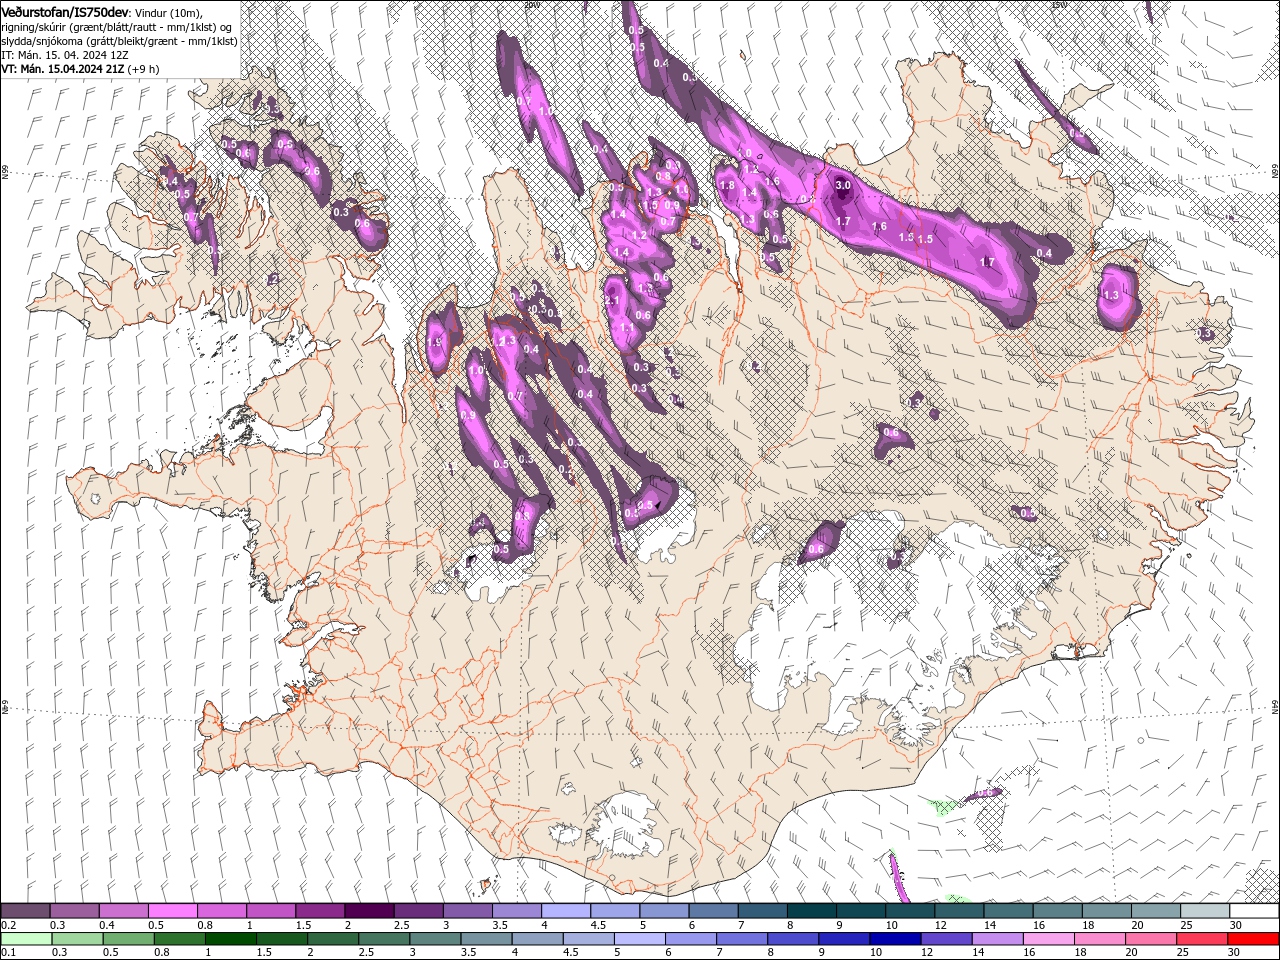Click snow legend swatch between 25 and 30
This screenshot has height=960, width=1280.
pos(1206,911)
